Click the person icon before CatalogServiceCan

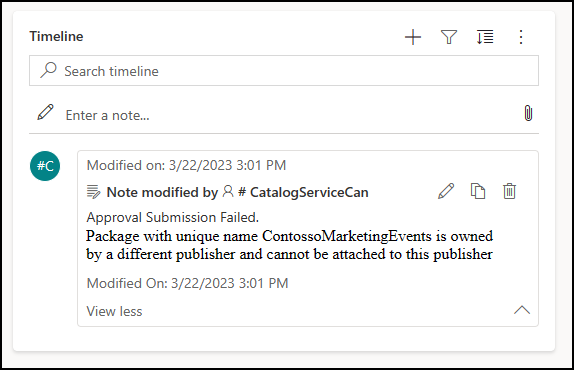228,191
